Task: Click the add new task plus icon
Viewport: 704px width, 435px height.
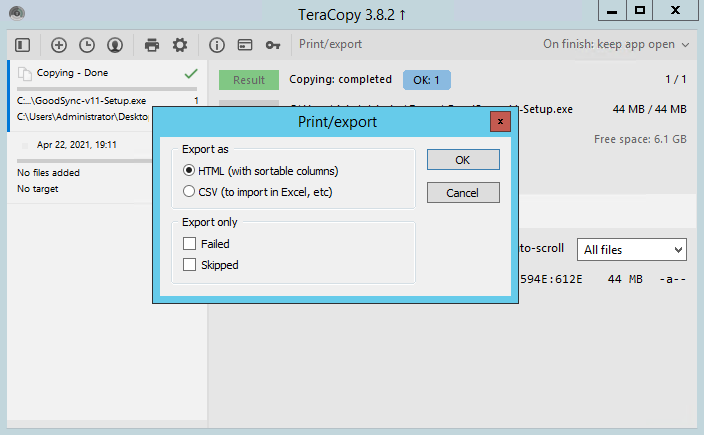Action: point(59,45)
